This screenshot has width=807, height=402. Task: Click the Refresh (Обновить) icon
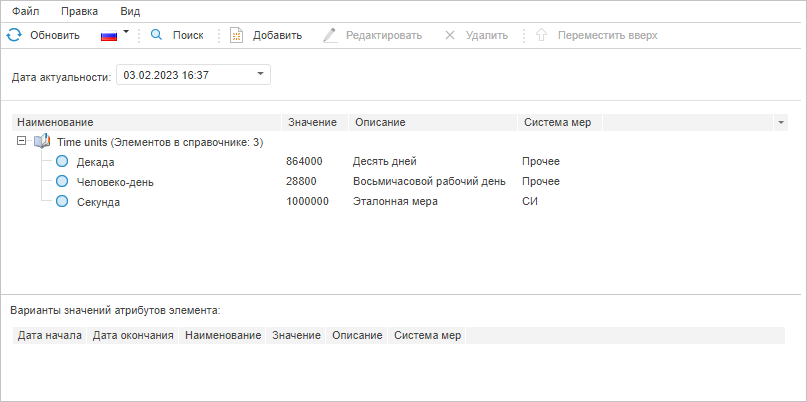tap(13, 35)
